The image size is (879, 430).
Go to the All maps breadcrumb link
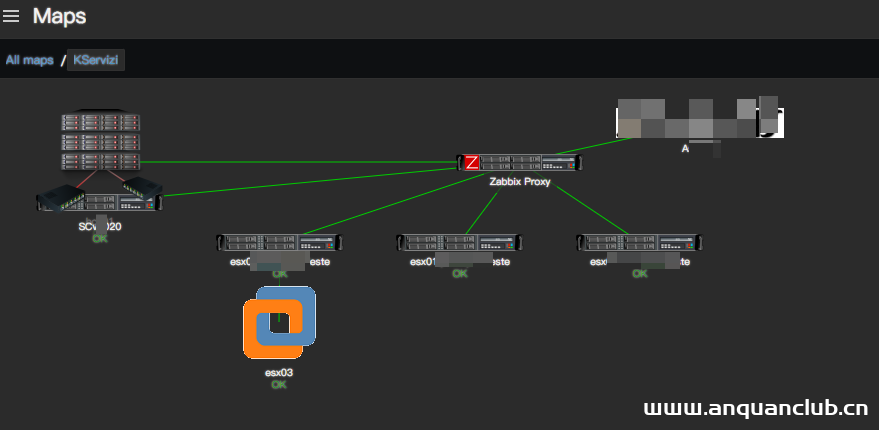pos(29,60)
